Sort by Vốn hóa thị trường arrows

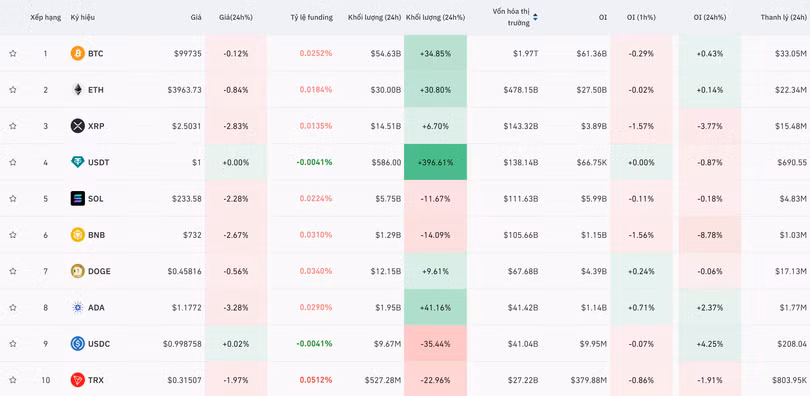tap(535, 17)
